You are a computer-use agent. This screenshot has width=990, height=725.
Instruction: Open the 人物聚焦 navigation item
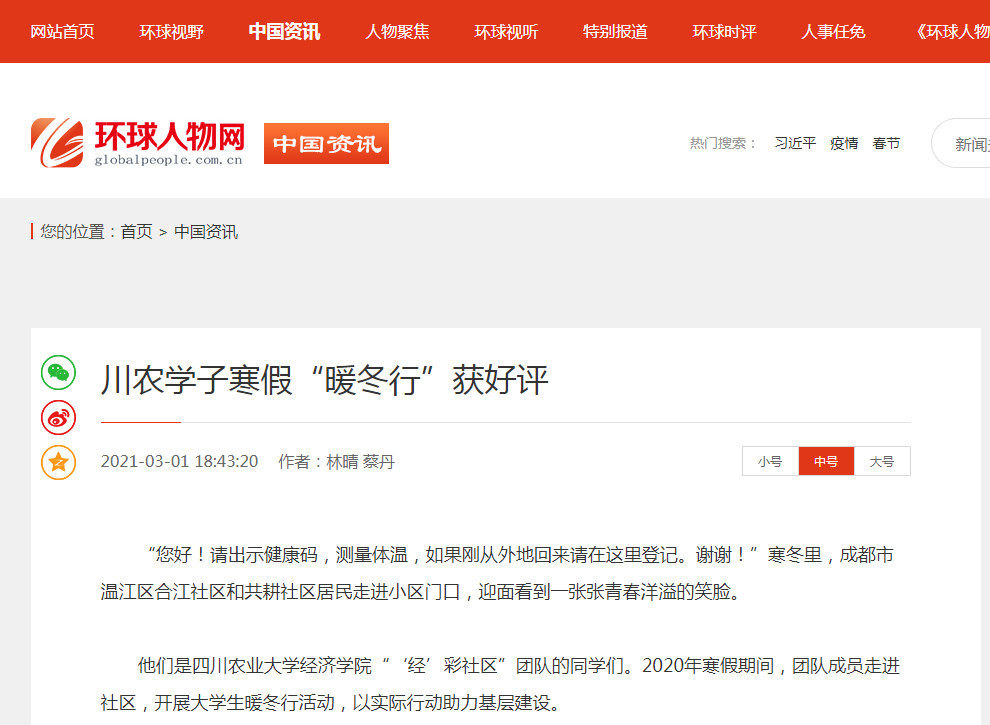pyautogui.click(x=397, y=32)
